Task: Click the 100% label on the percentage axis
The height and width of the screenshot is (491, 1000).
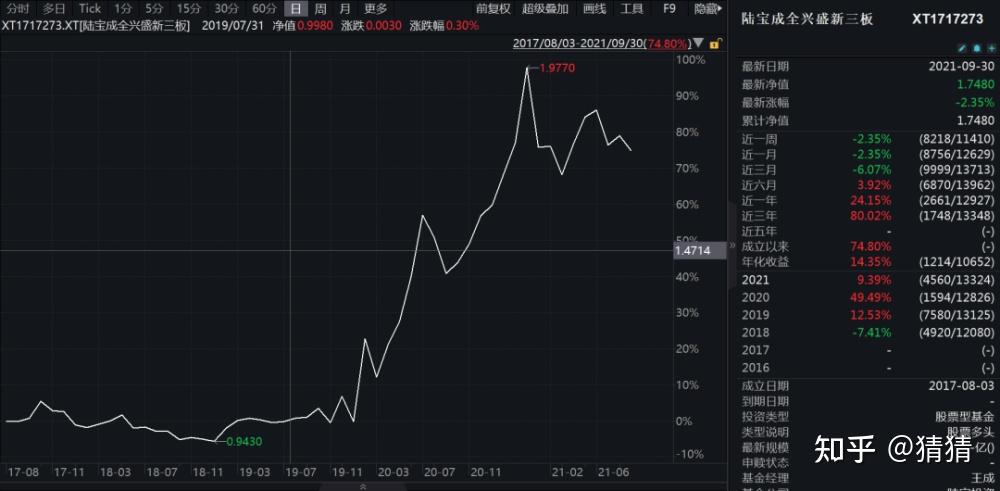Action: pos(691,60)
